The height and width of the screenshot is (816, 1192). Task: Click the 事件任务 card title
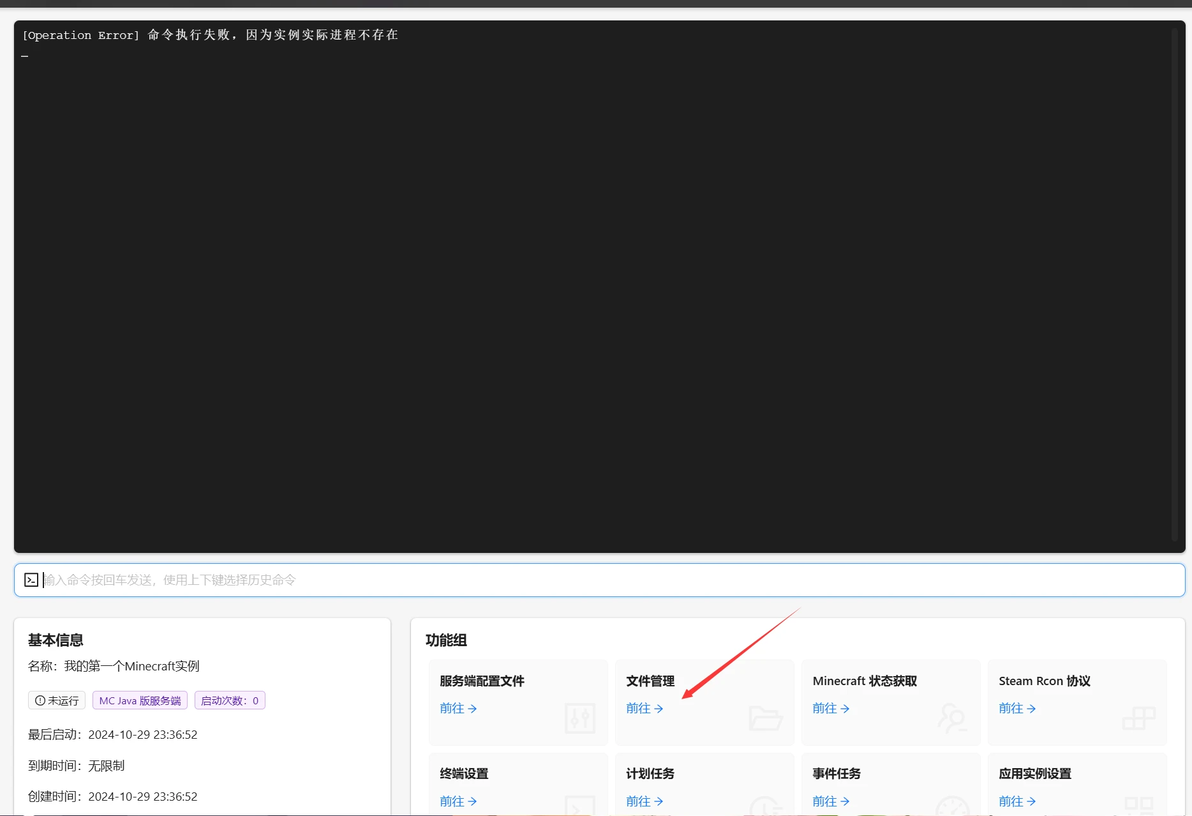tap(836, 773)
